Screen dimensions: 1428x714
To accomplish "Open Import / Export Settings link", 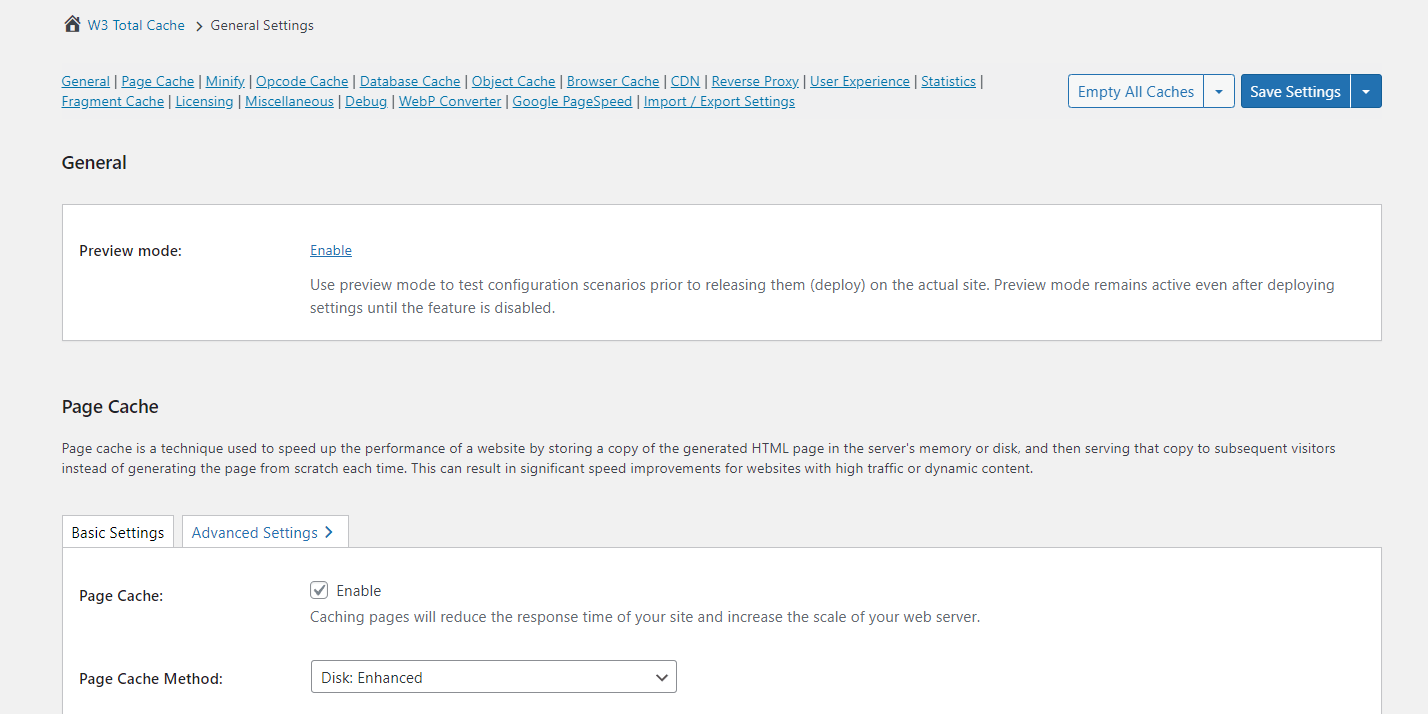I will tap(719, 101).
